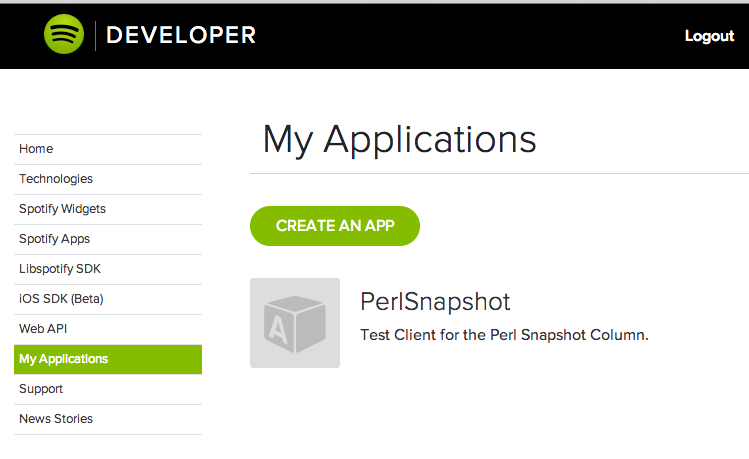Open the PerlSnapshot app cube icon
Viewport: 749px width, 459px height.
pyautogui.click(x=295, y=323)
